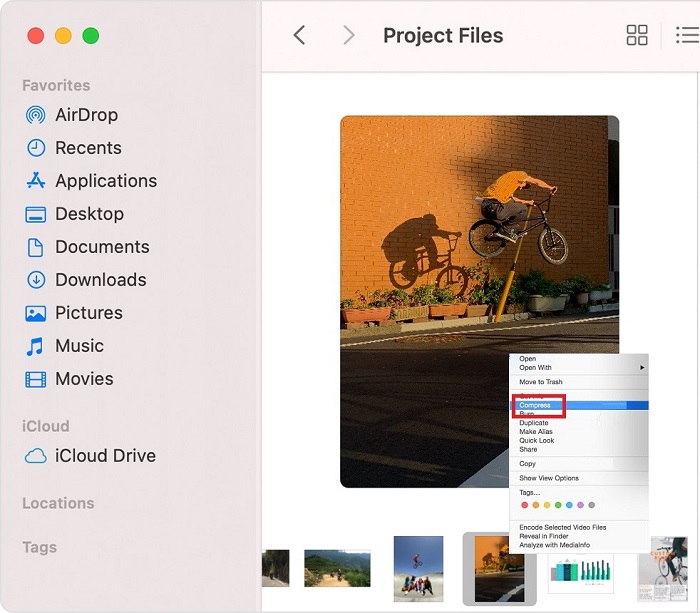Open Recents from the Favorites list

[x=73, y=148]
